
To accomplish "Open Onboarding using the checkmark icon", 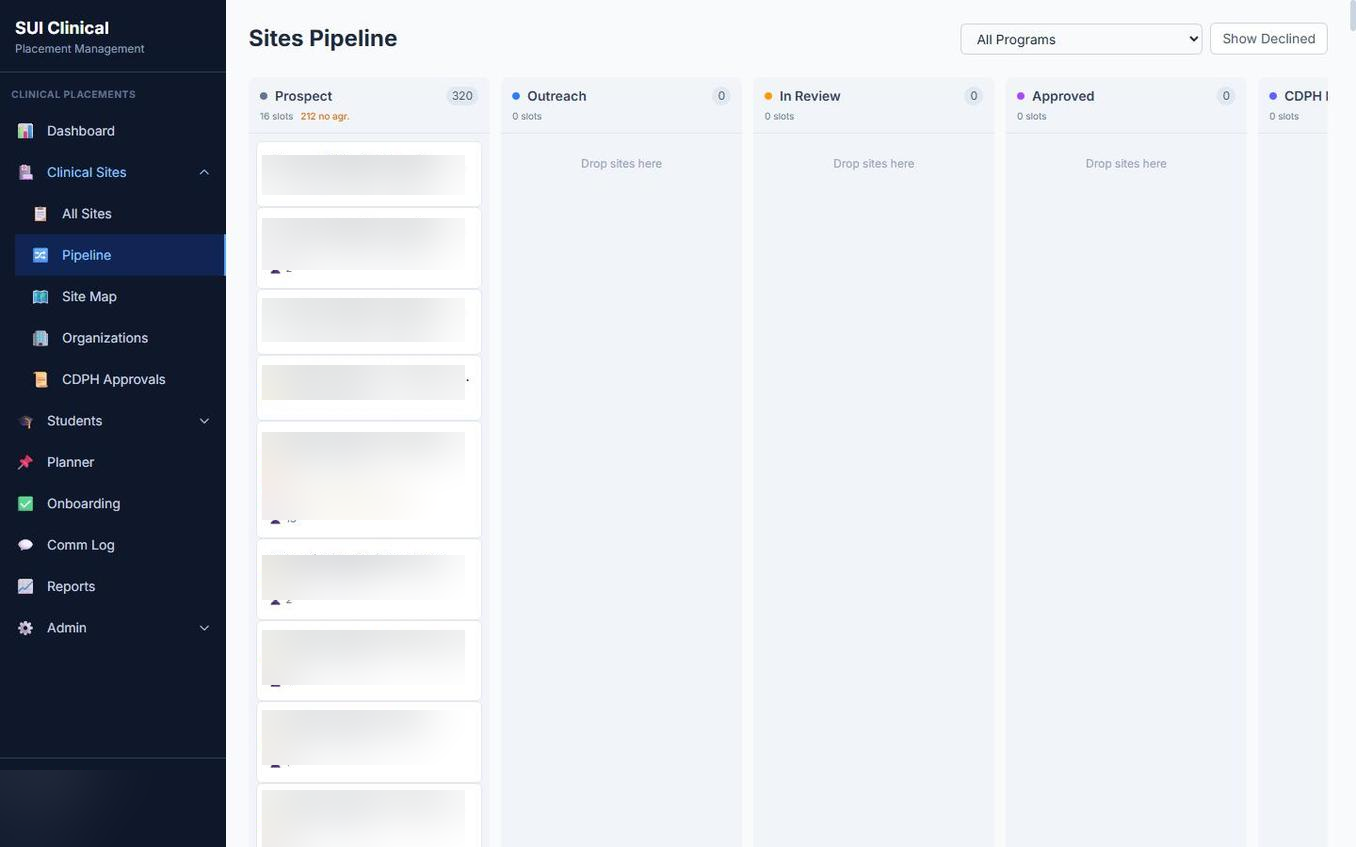I will coord(19,501).
